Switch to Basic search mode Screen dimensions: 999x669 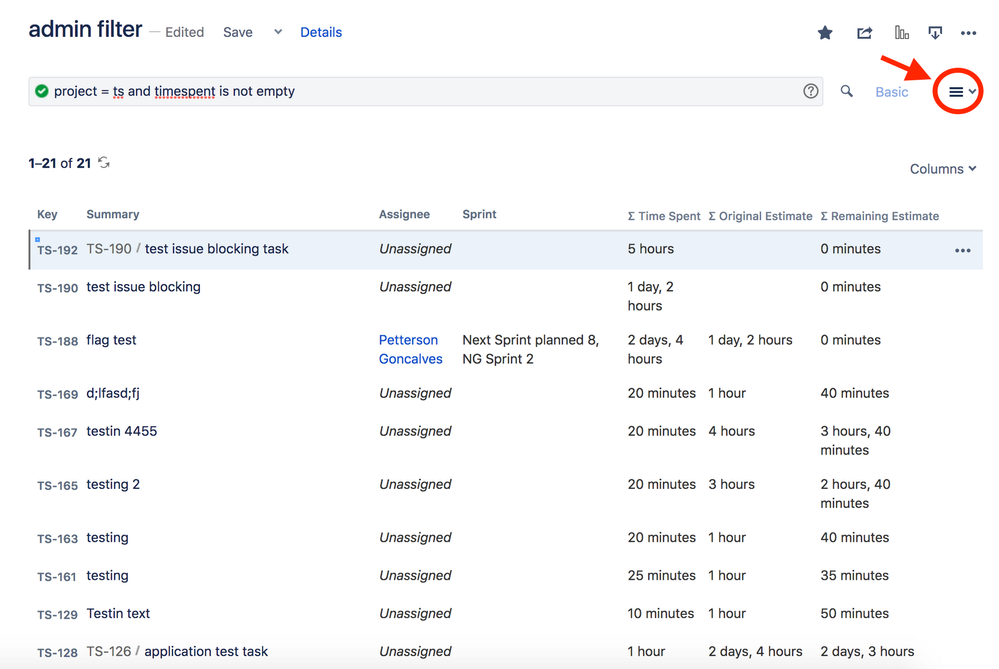point(891,92)
